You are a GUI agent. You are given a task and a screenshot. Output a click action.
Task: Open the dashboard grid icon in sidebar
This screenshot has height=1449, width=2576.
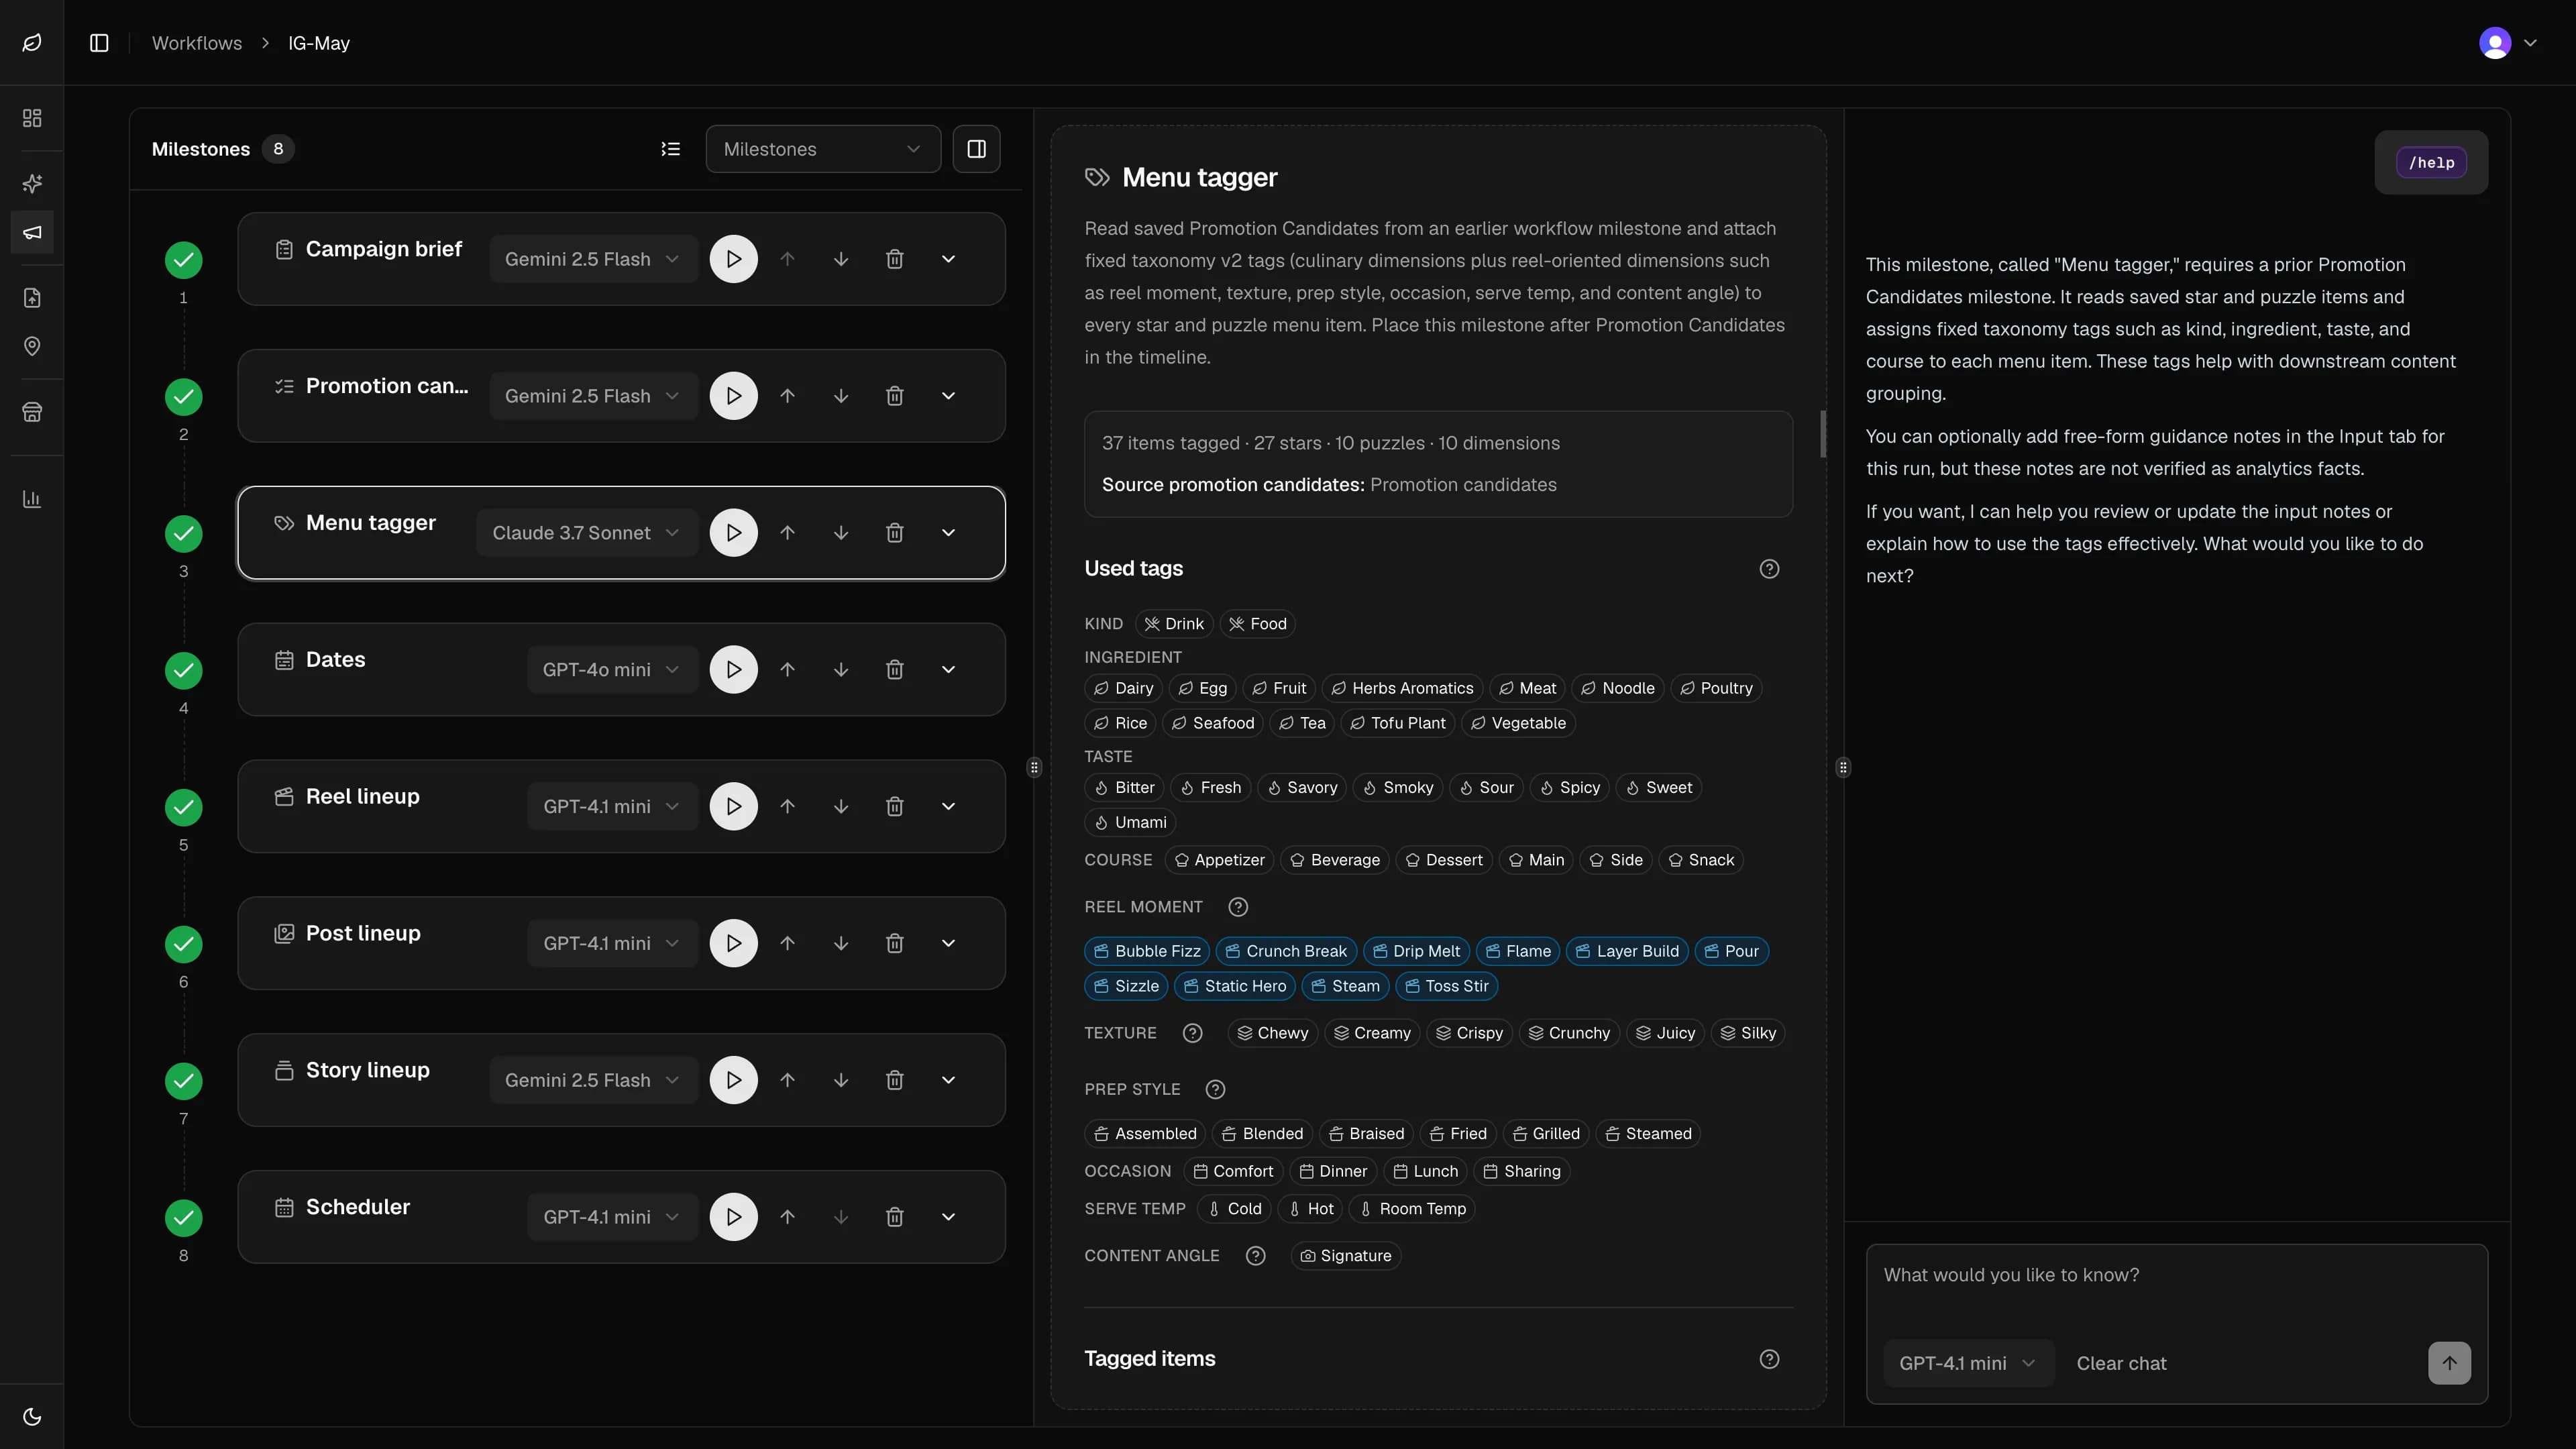point(32,118)
